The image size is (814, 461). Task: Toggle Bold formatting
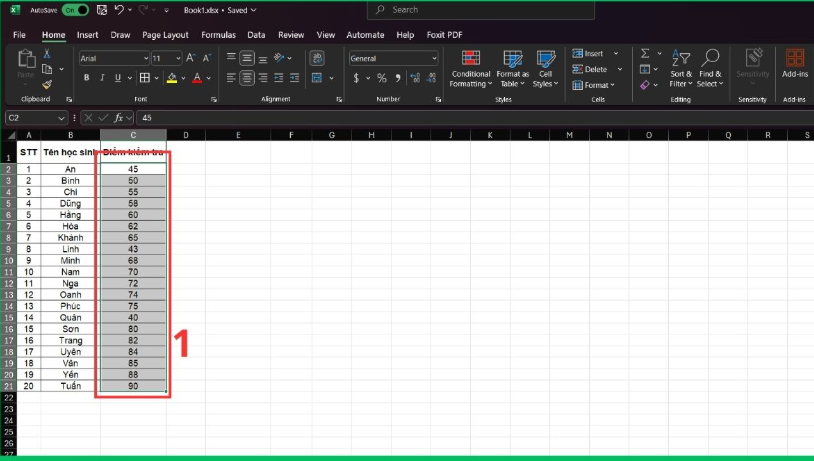point(87,78)
